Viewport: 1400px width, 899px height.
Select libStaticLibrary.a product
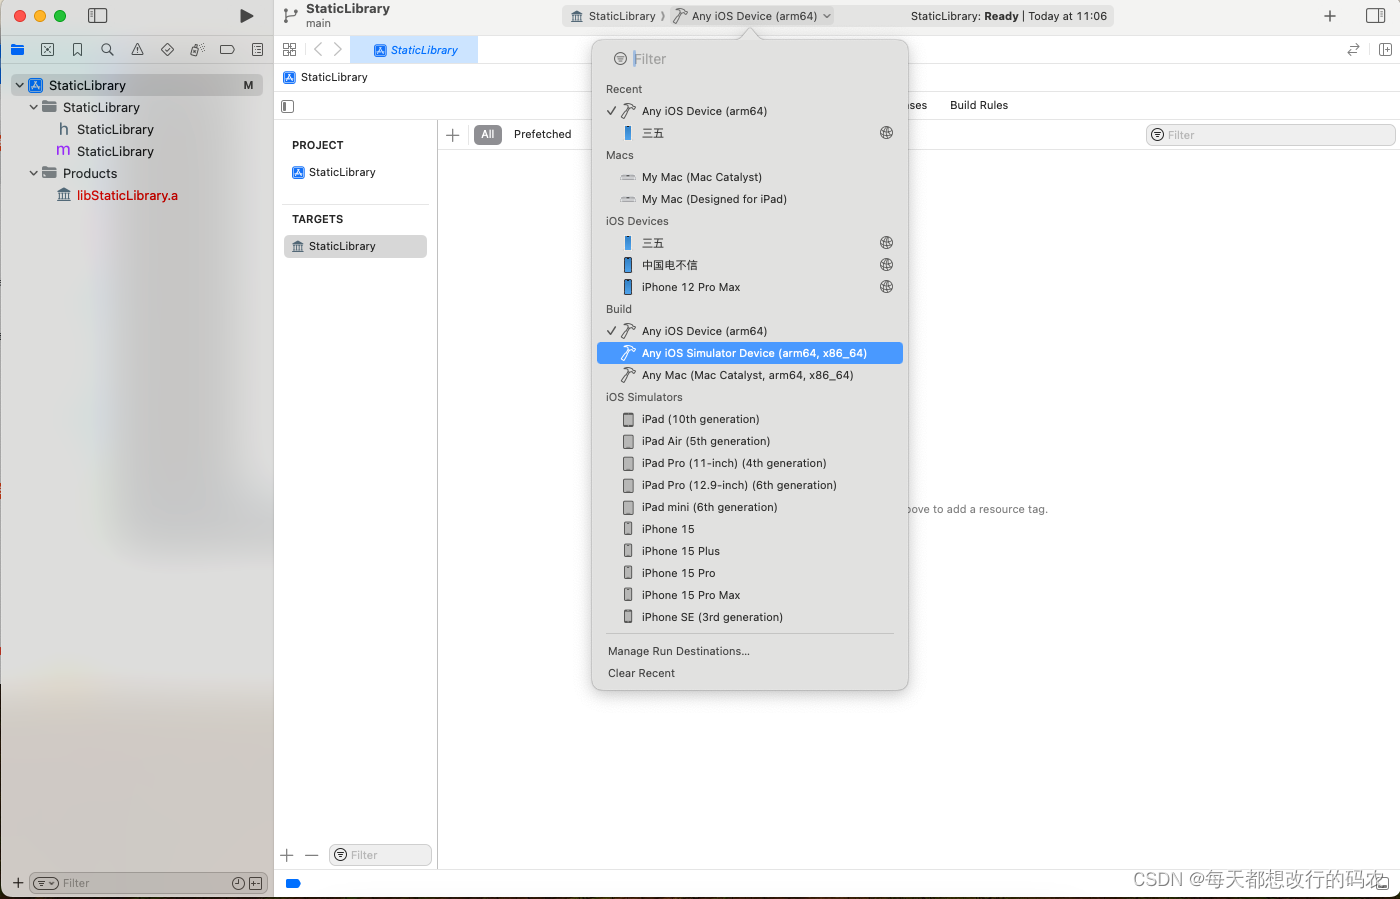pyautogui.click(x=118, y=195)
